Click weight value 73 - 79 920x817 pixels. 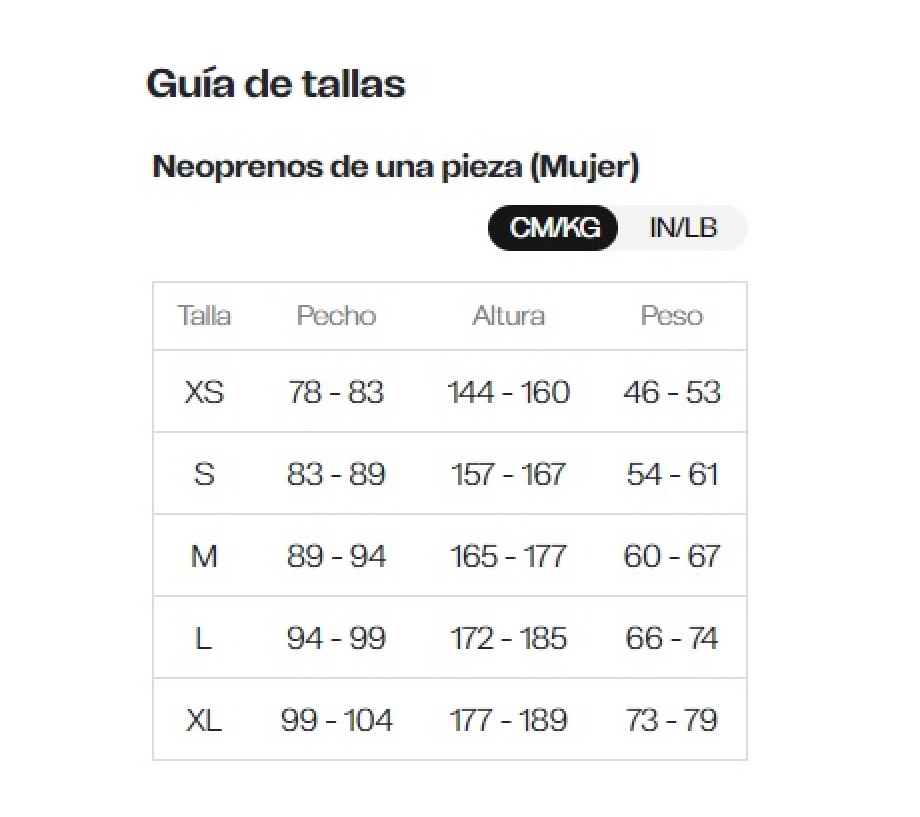click(671, 720)
